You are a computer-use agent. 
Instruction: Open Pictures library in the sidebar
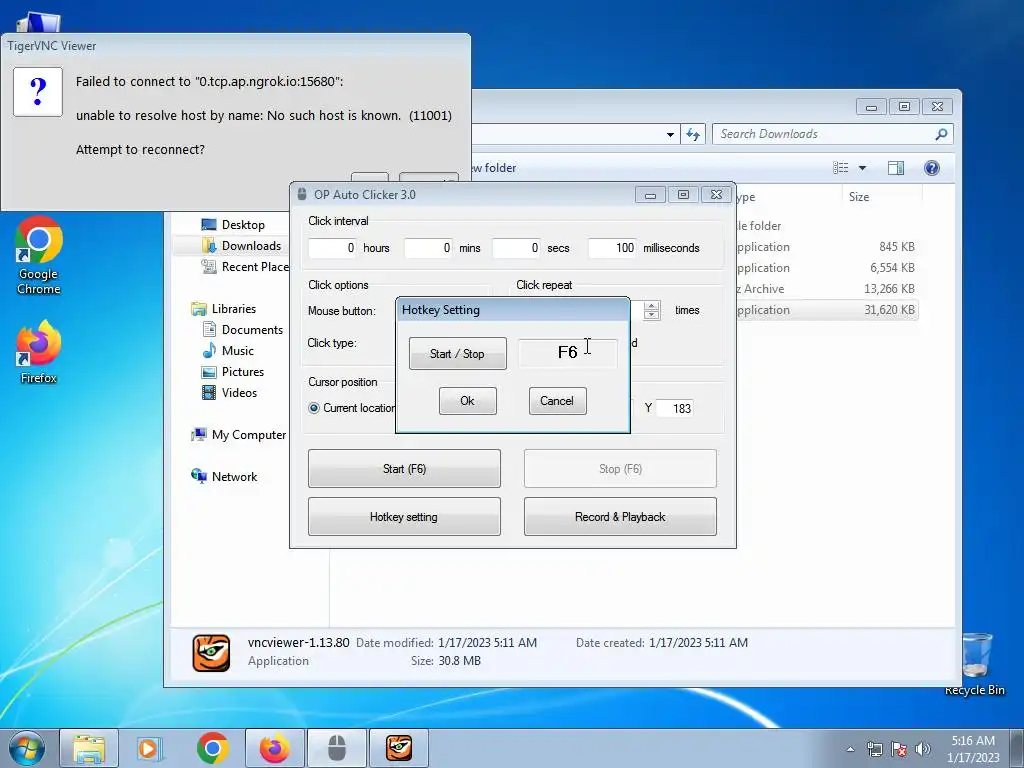pos(233,372)
